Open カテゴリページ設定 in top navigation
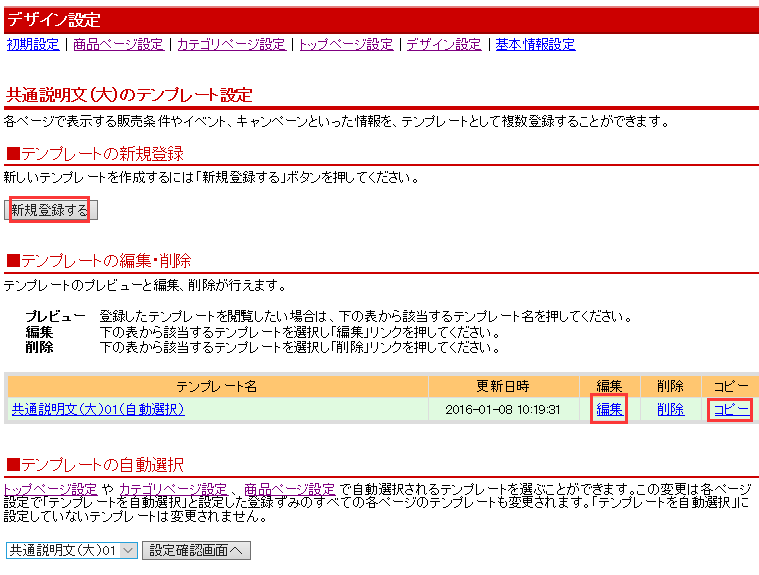759x575 pixels. pyautogui.click(x=232, y=45)
